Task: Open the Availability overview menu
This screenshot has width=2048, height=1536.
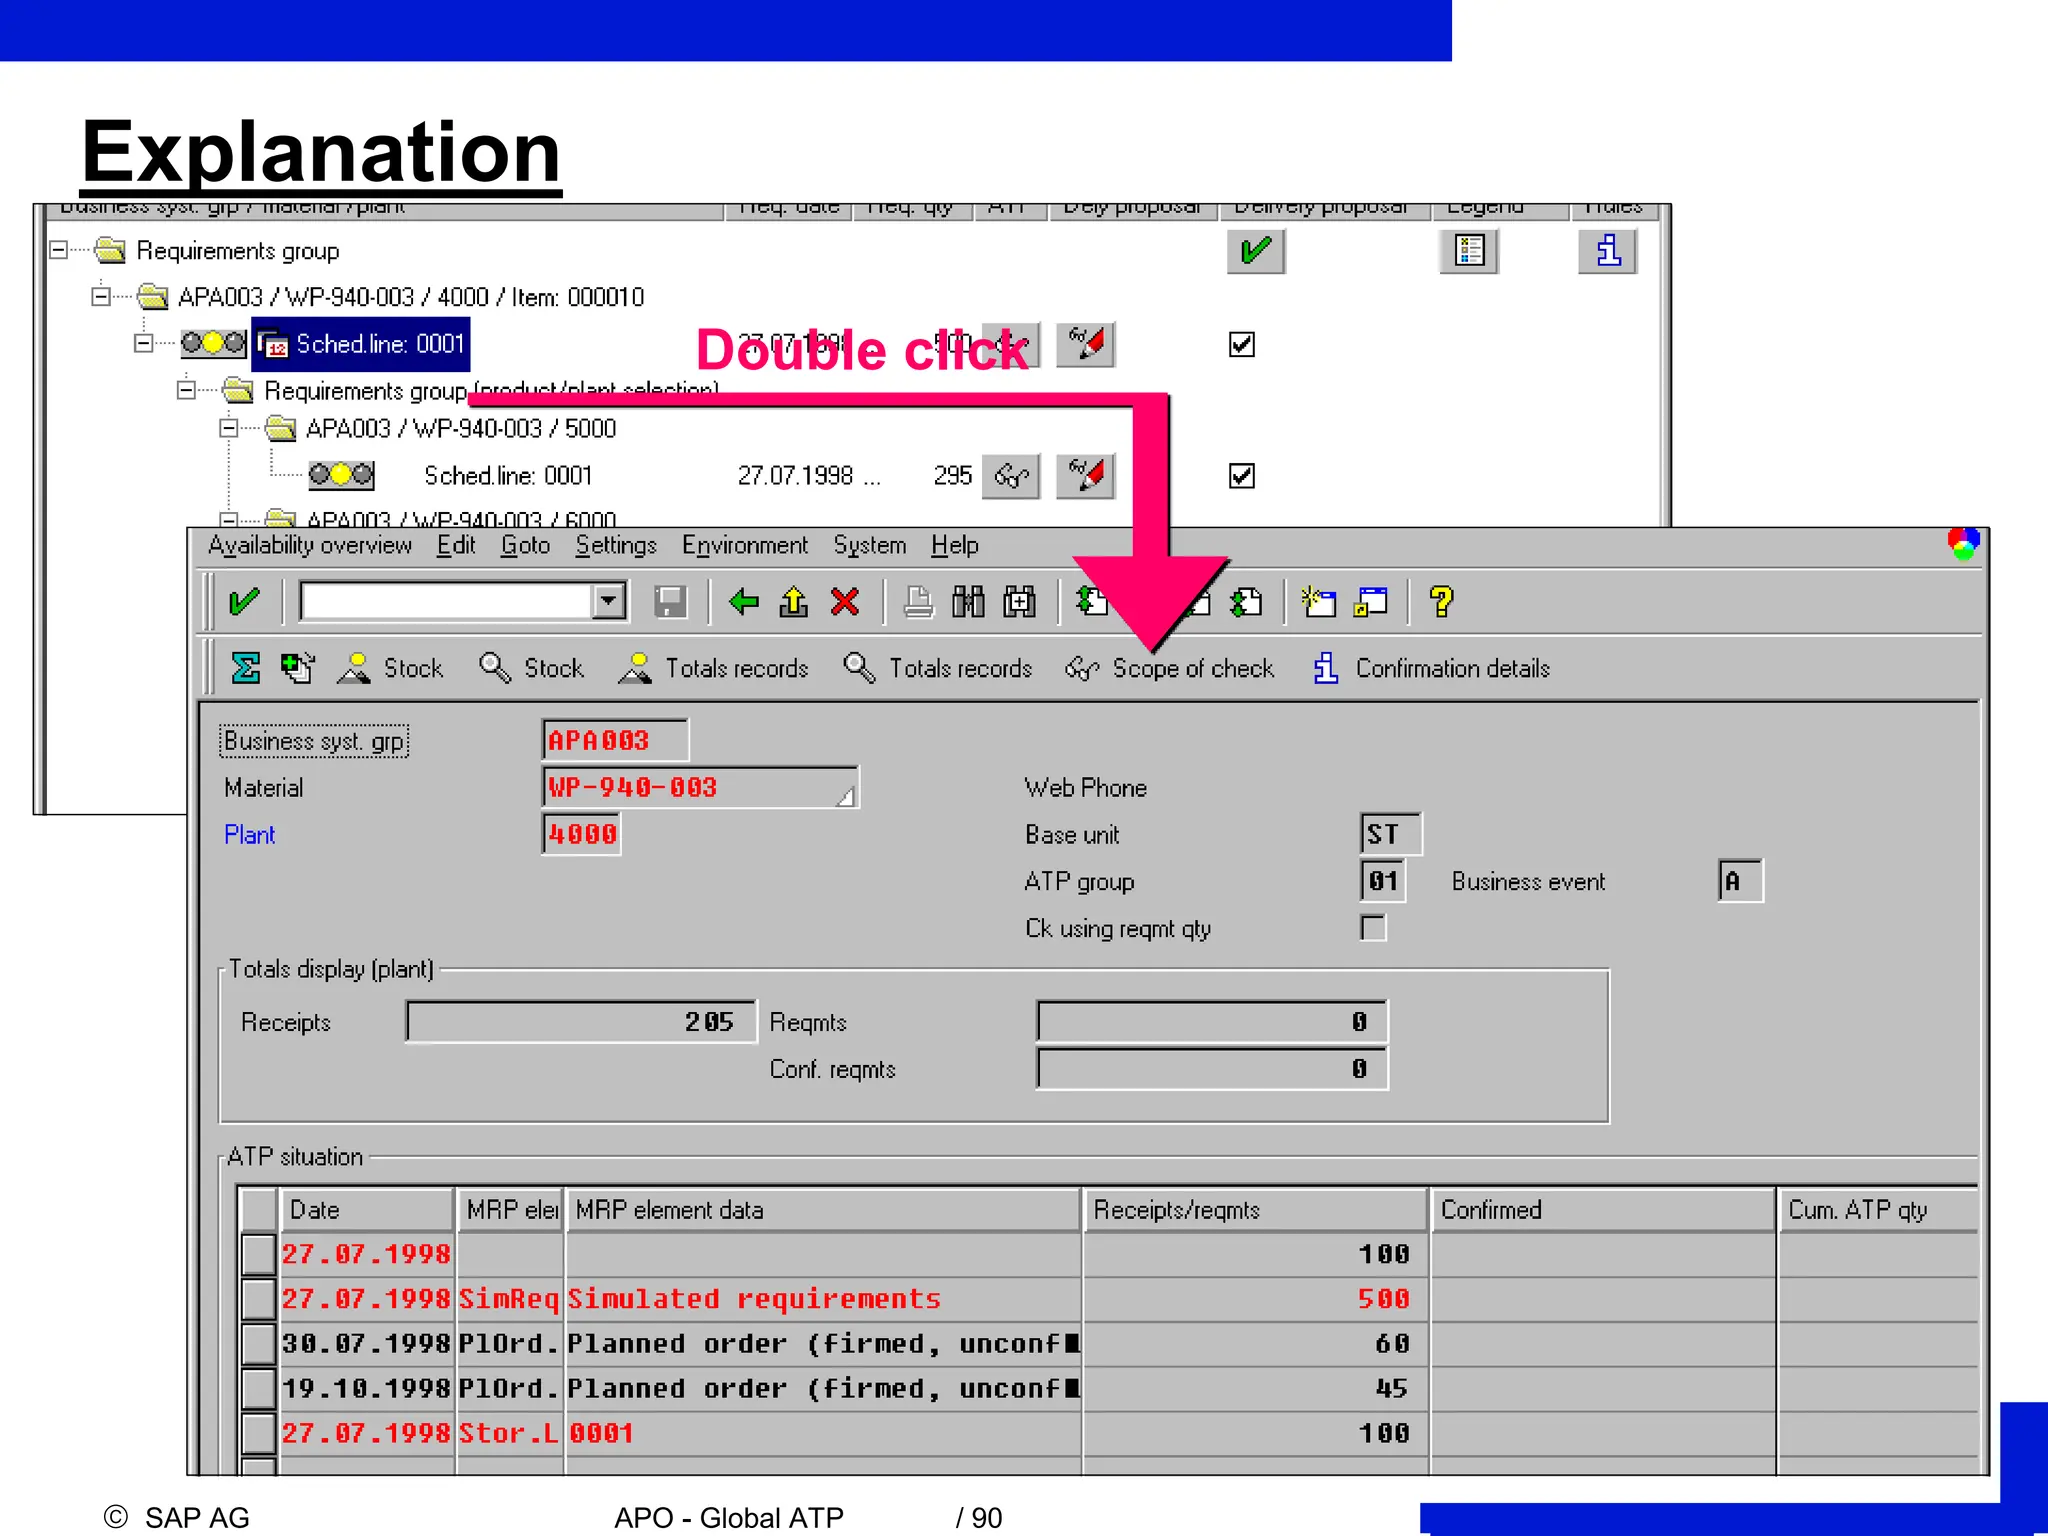Action: 310,546
